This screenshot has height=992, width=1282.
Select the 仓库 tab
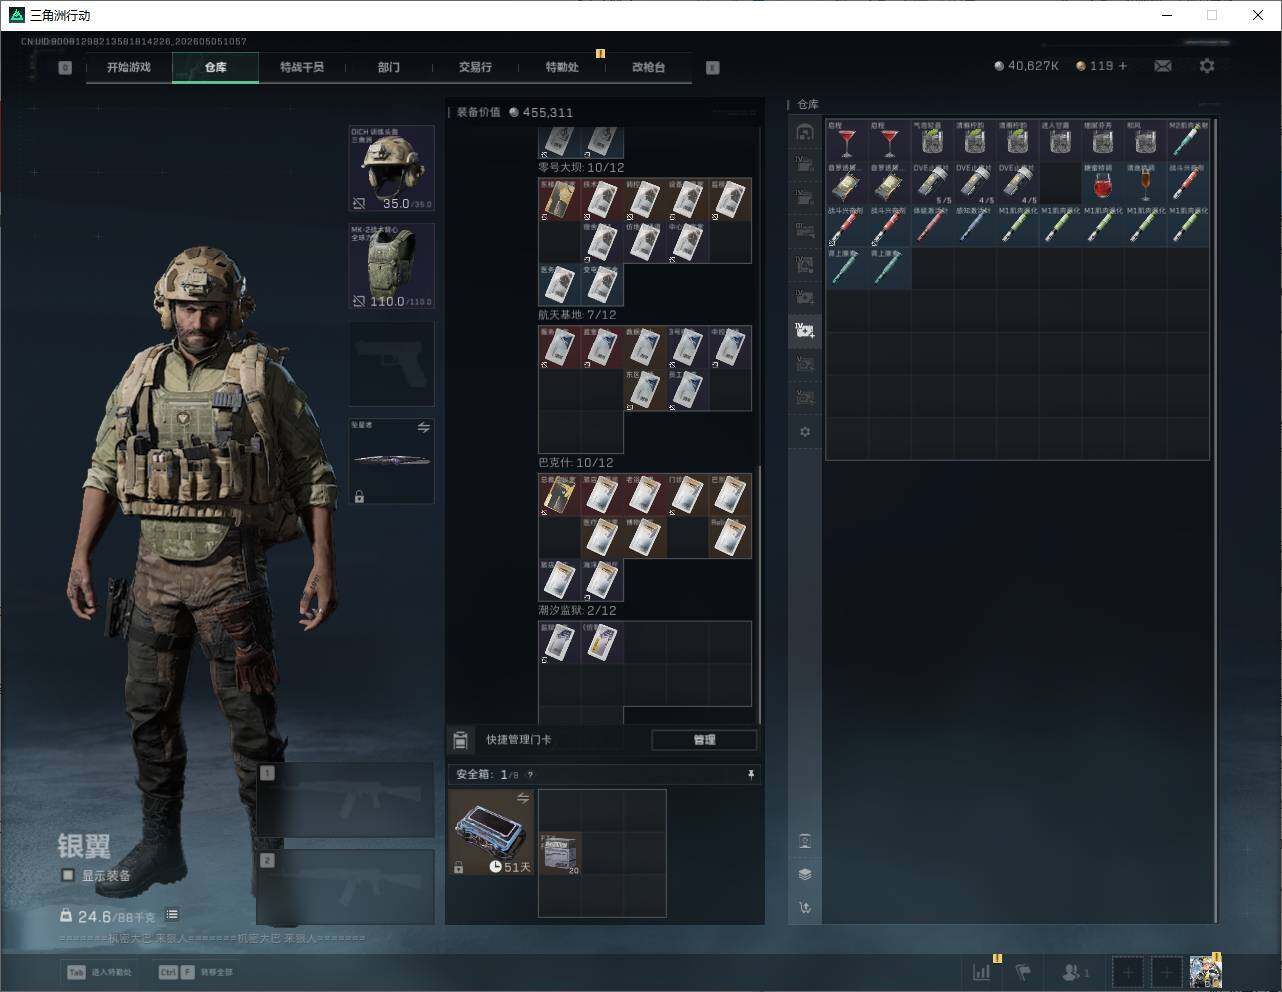coord(215,67)
